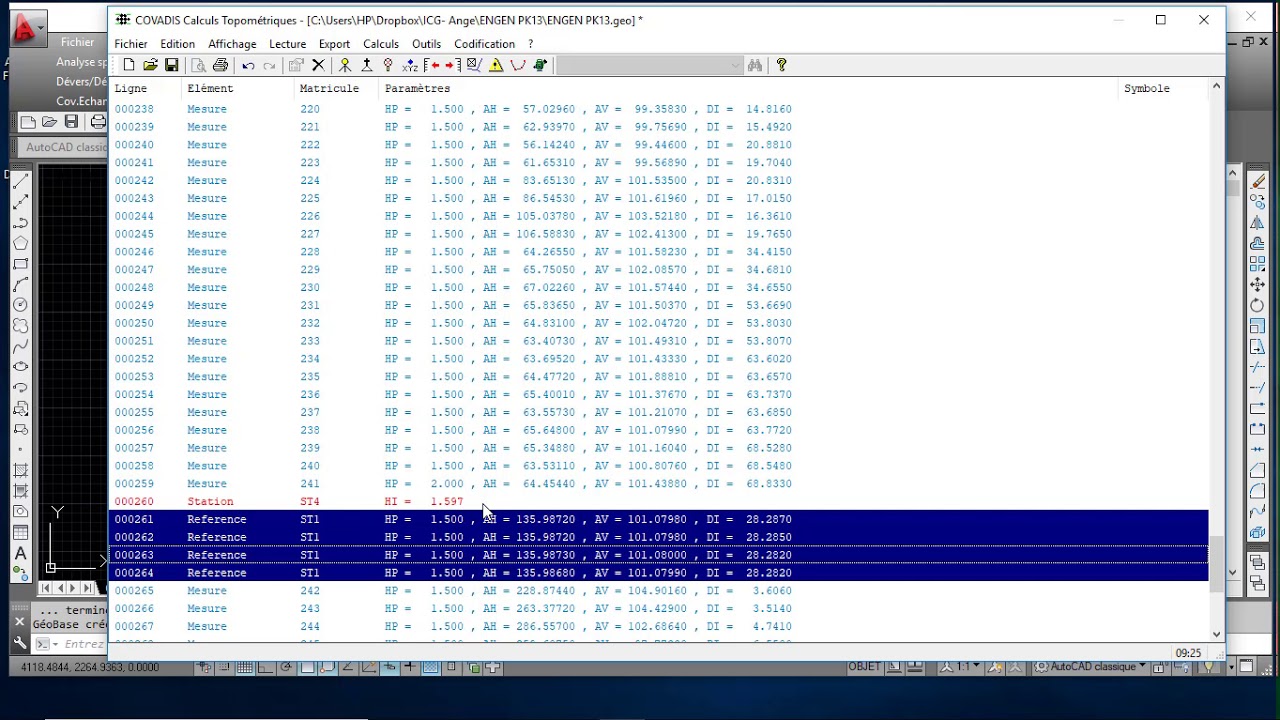Click the Fichier tab in AutoCAD window
Image resolution: width=1280 pixels, height=720 pixels.
[77, 42]
